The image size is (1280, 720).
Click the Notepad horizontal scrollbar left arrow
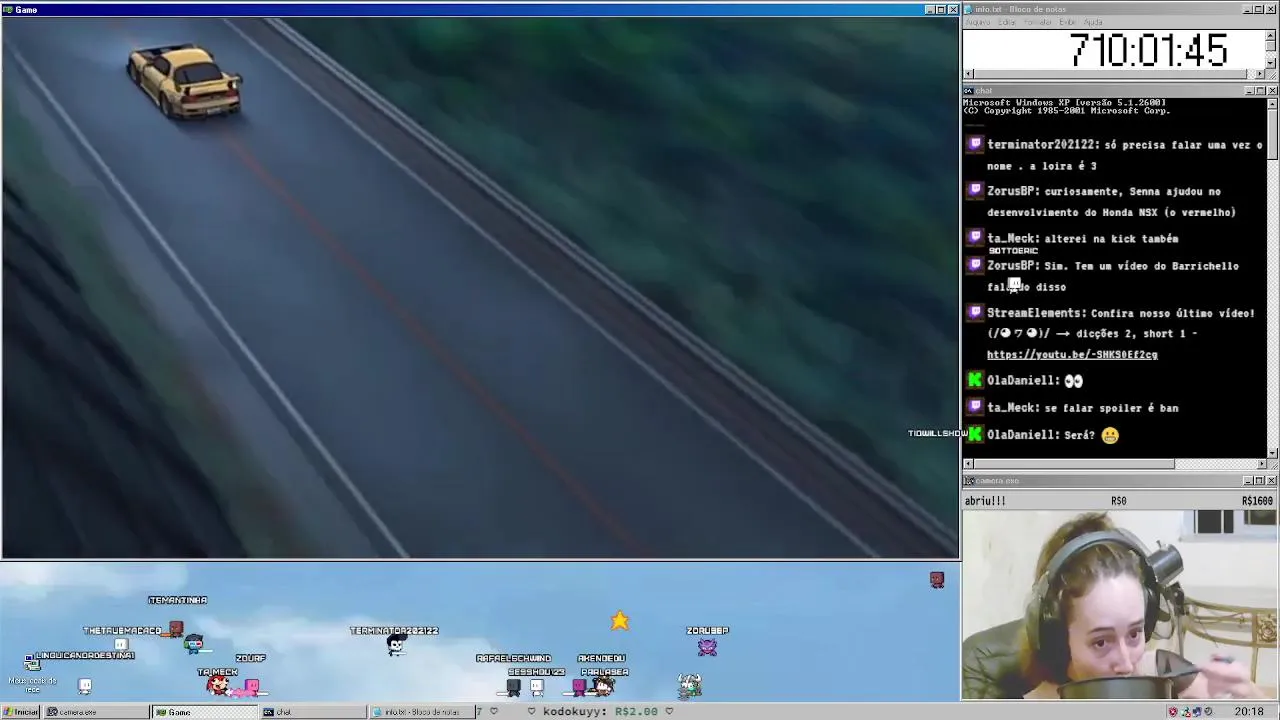pyautogui.click(x=968, y=74)
